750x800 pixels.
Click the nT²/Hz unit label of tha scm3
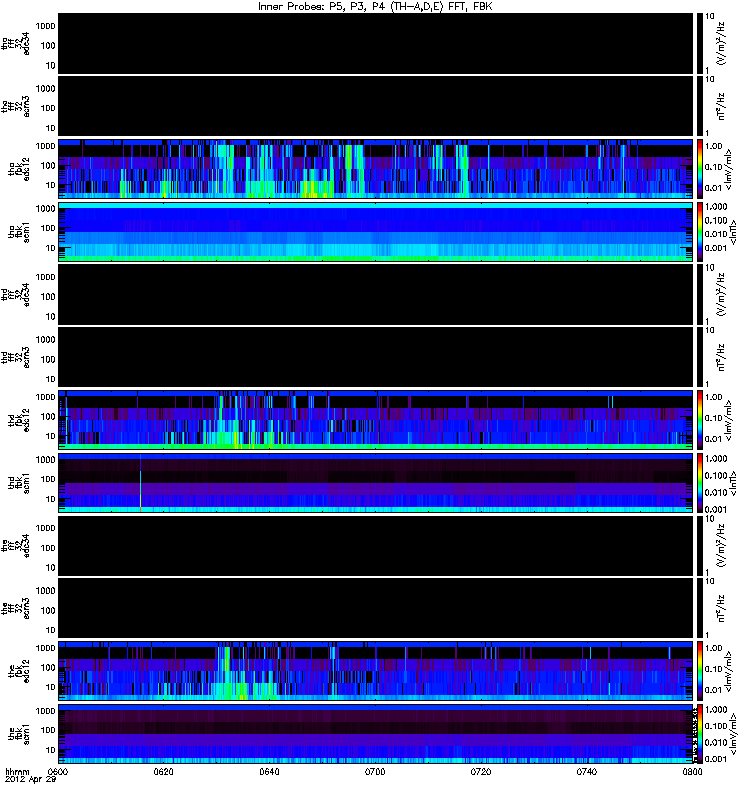721,106
